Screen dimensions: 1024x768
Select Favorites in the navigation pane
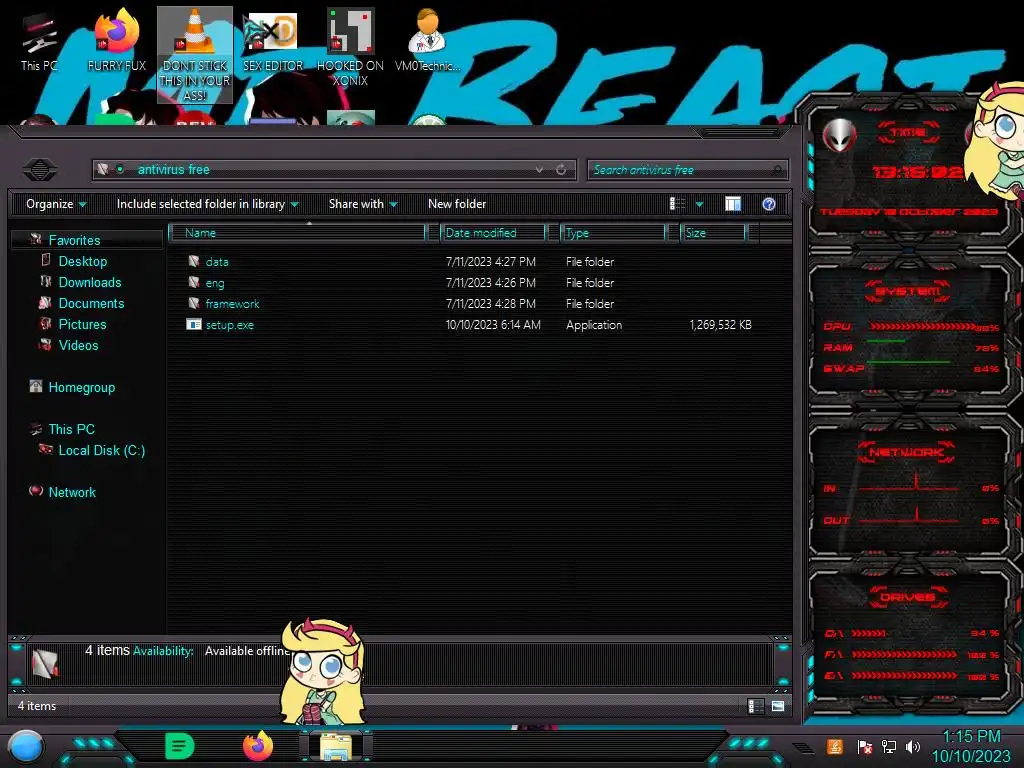[74, 240]
